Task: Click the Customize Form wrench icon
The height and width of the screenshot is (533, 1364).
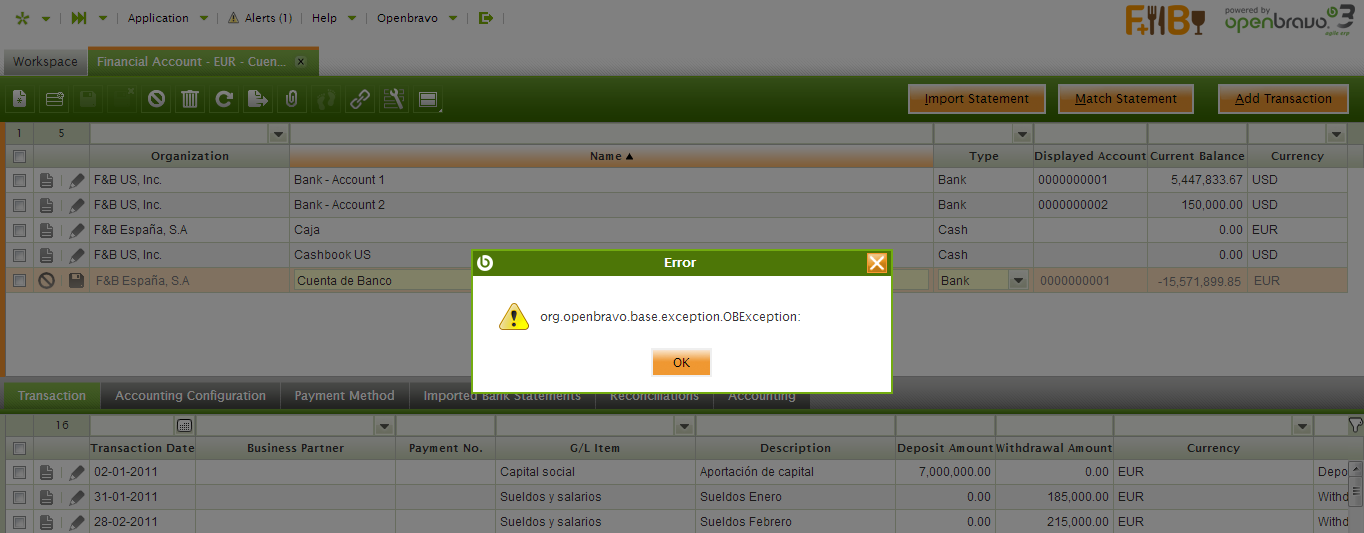Action: click(x=394, y=99)
